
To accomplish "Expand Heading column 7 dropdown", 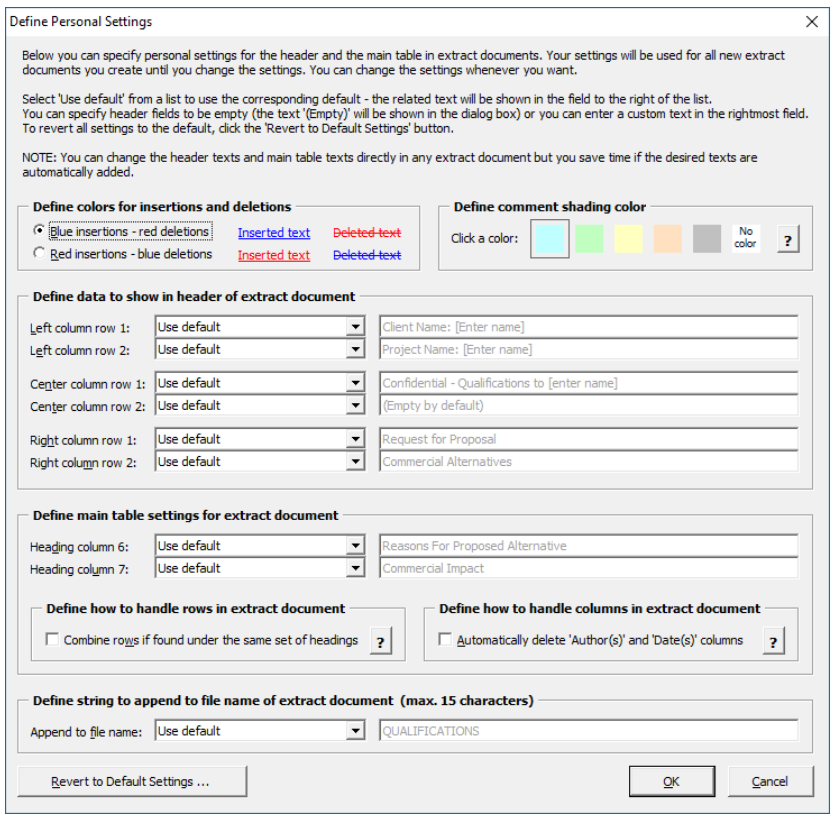I will pyautogui.click(x=355, y=567).
